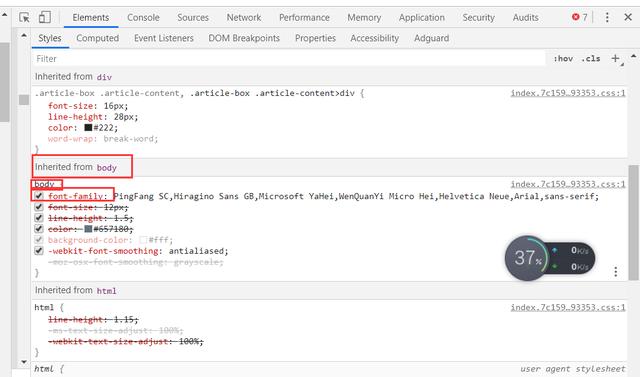The image size is (640, 377).
Task: Toggle the :hov element state panel
Action: pos(563,59)
